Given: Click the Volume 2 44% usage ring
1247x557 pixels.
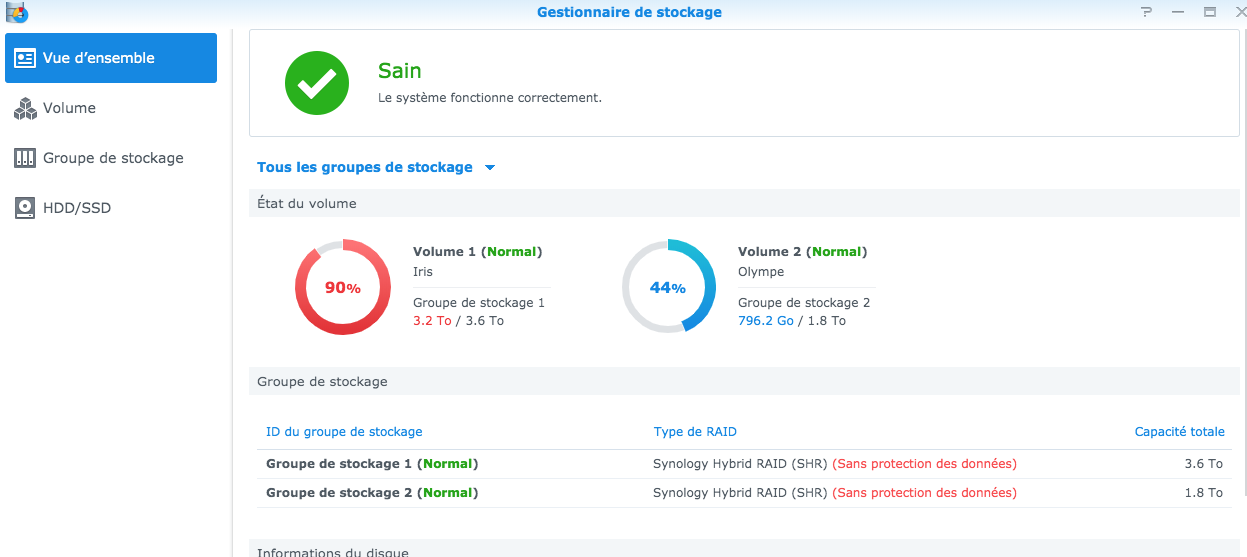Looking at the screenshot, I should click(x=668, y=287).
